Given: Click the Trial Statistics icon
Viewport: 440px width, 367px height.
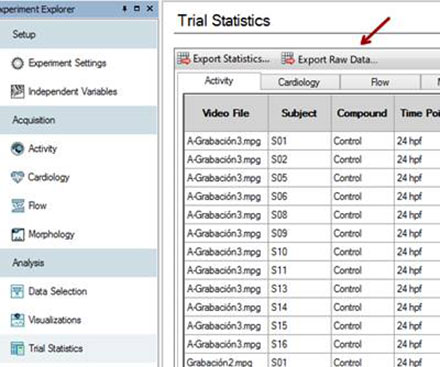Looking at the screenshot, I should 17,348.
